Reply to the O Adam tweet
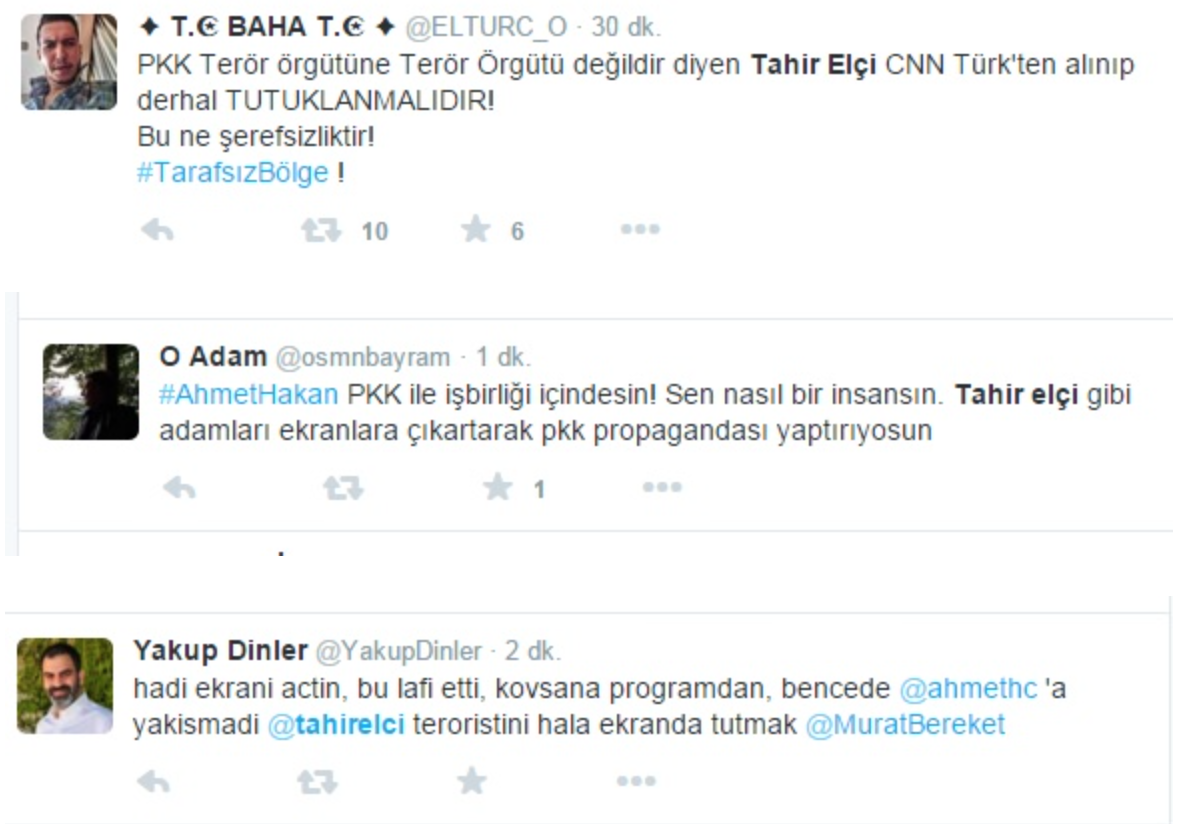The height and width of the screenshot is (824, 1180). (179, 488)
